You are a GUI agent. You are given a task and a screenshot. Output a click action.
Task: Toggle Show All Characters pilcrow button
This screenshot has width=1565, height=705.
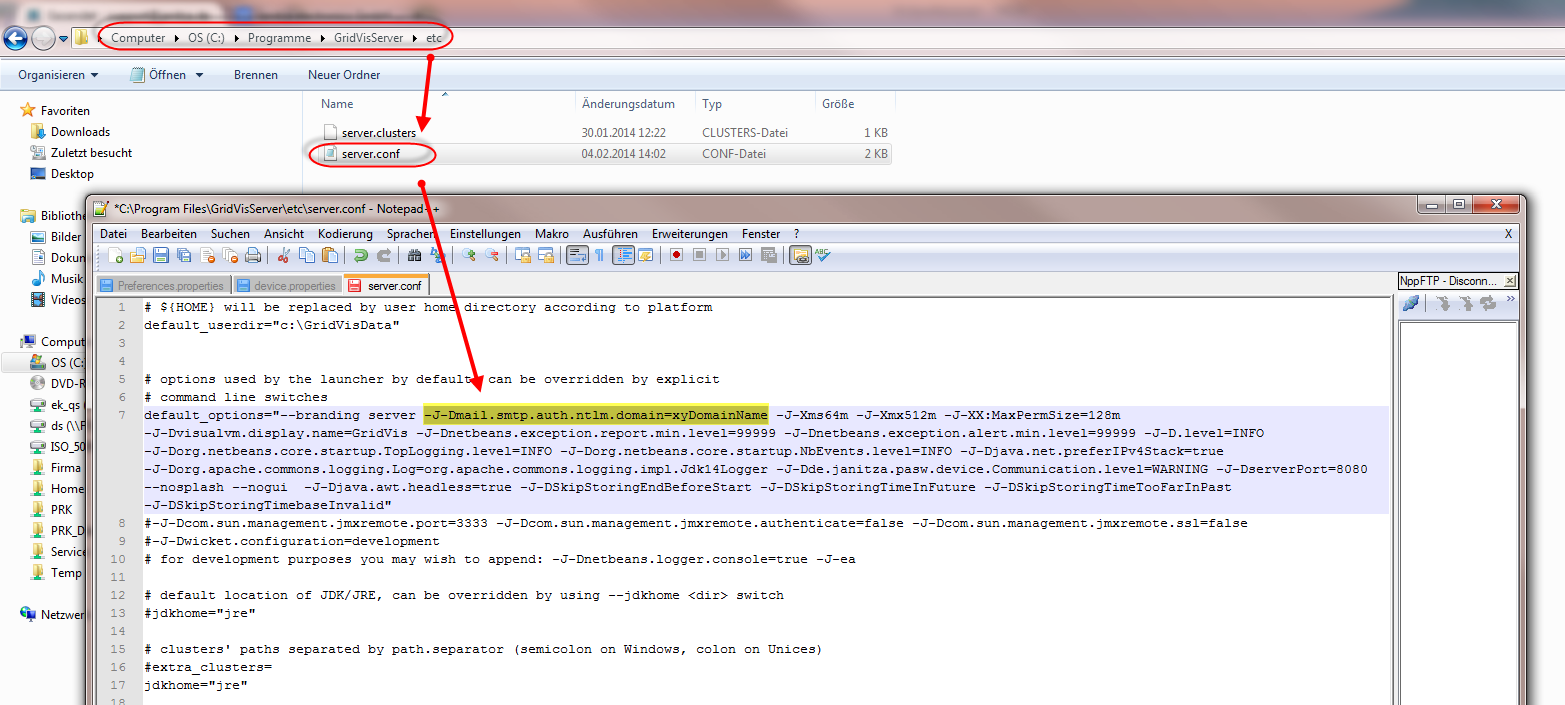(x=600, y=256)
